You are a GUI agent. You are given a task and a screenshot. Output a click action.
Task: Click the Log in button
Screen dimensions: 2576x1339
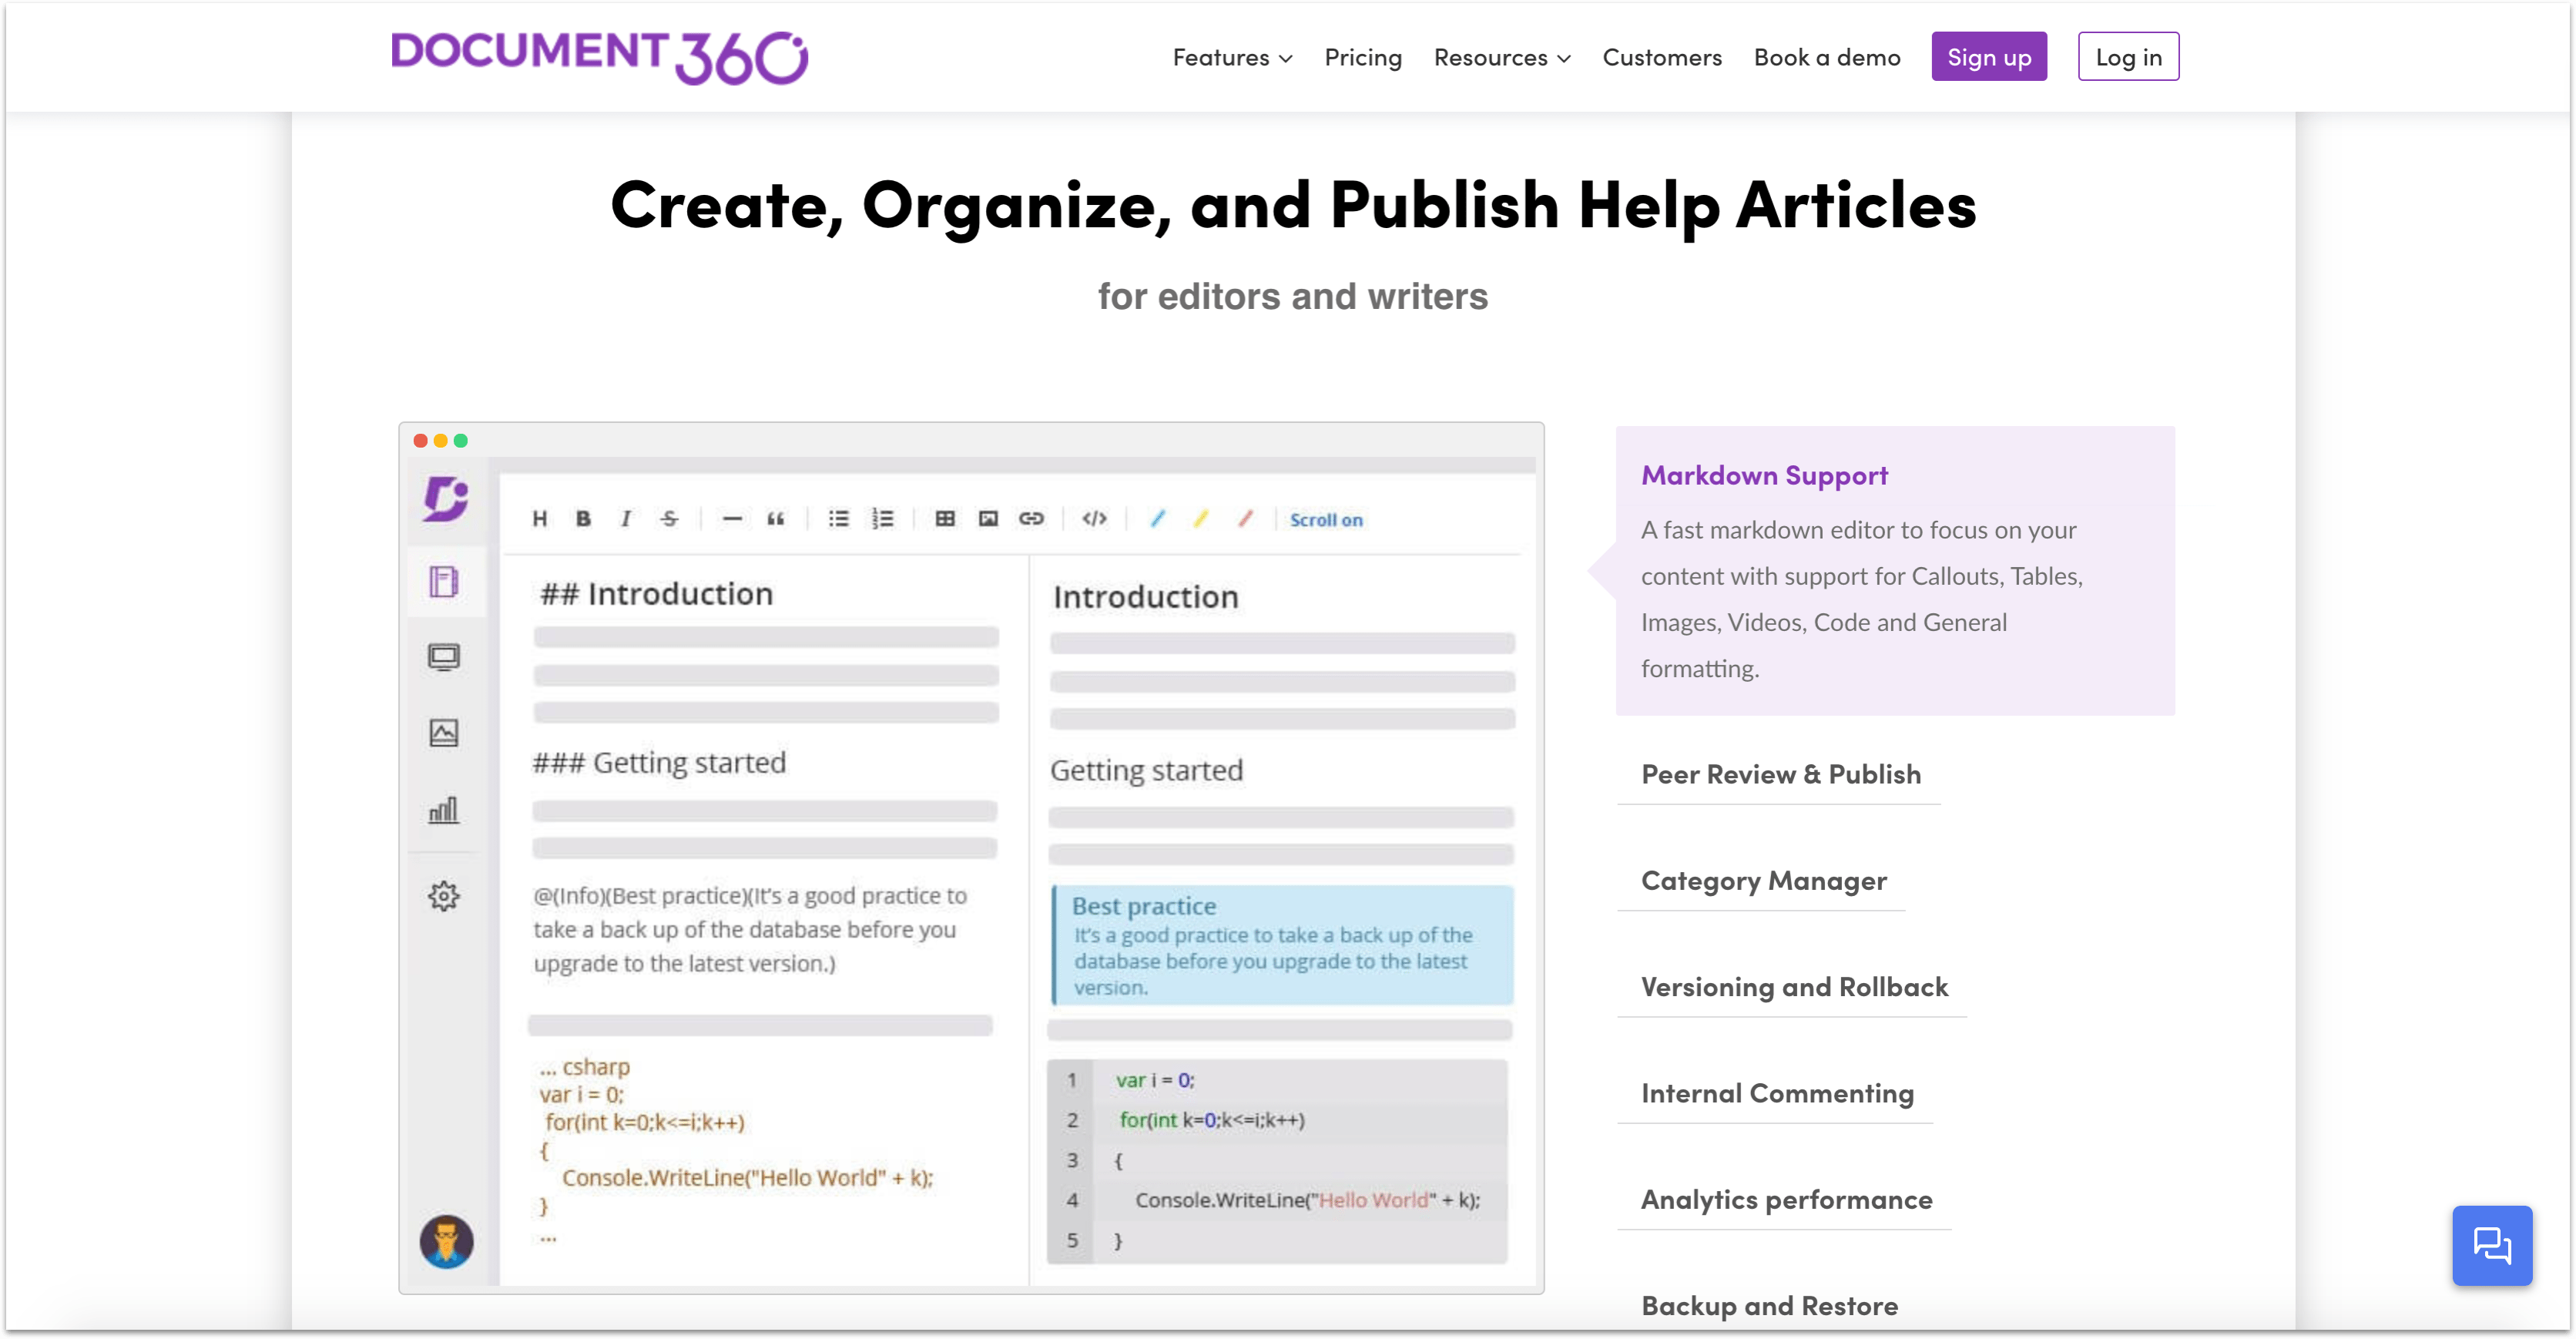[2128, 57]
